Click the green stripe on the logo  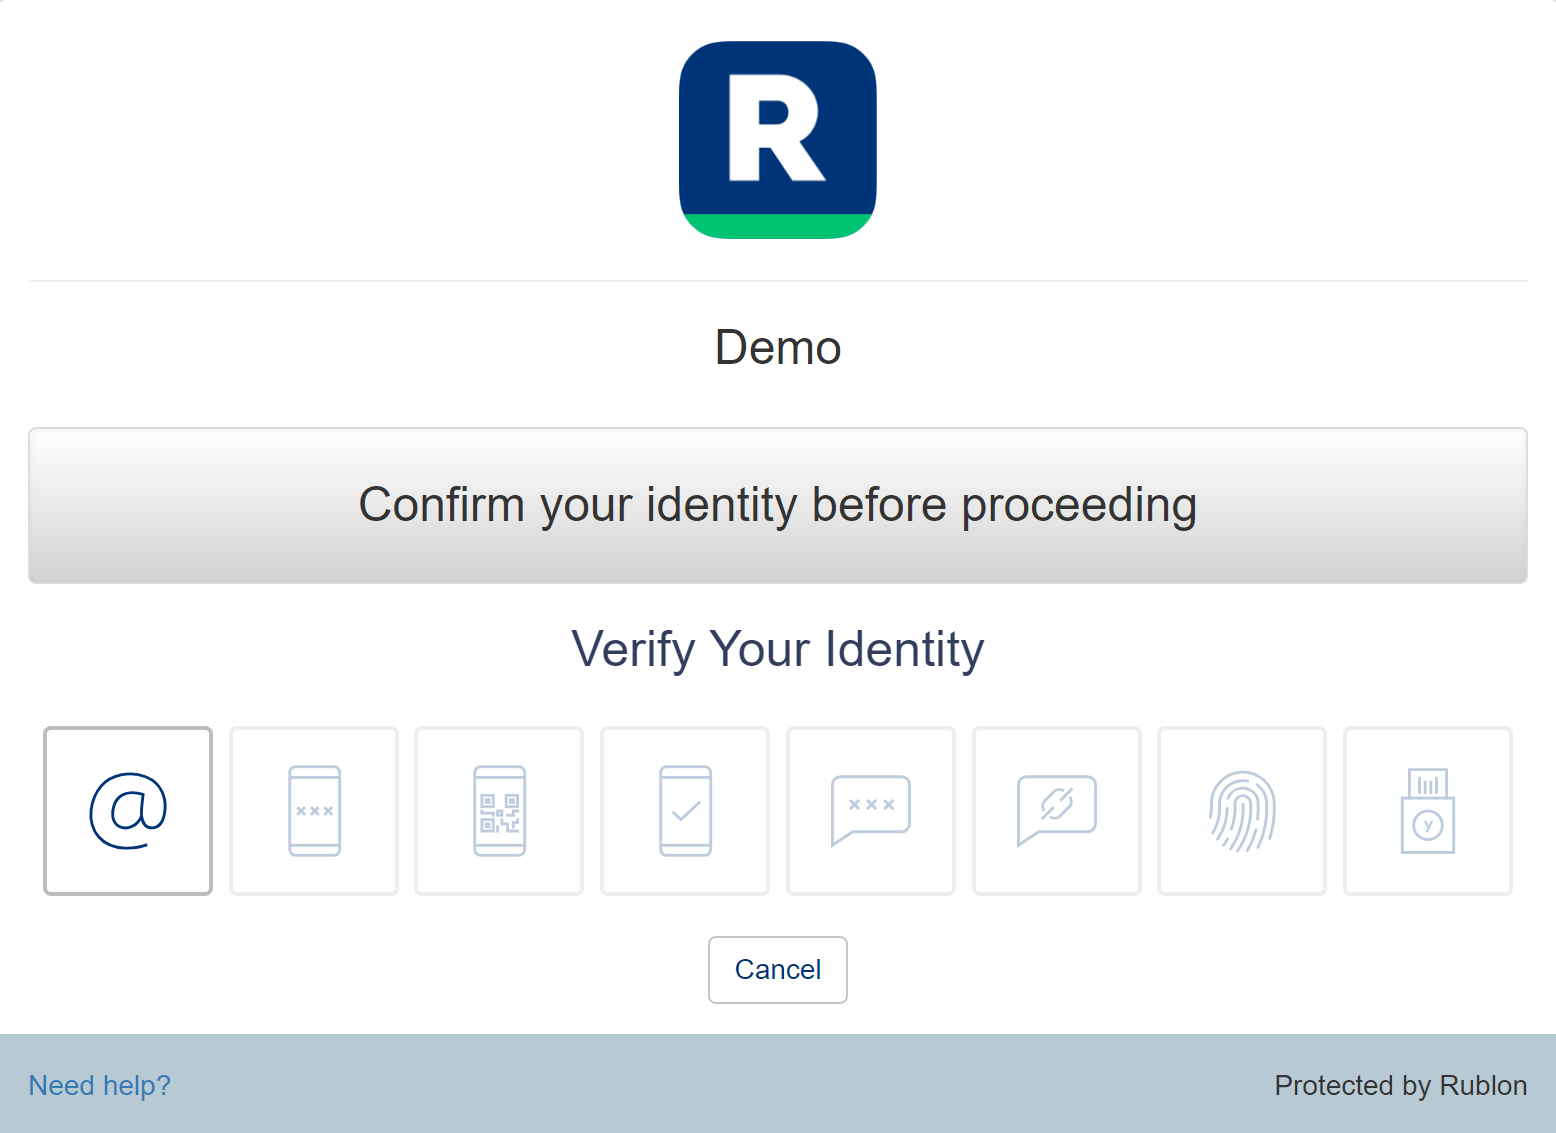point(778,226)
